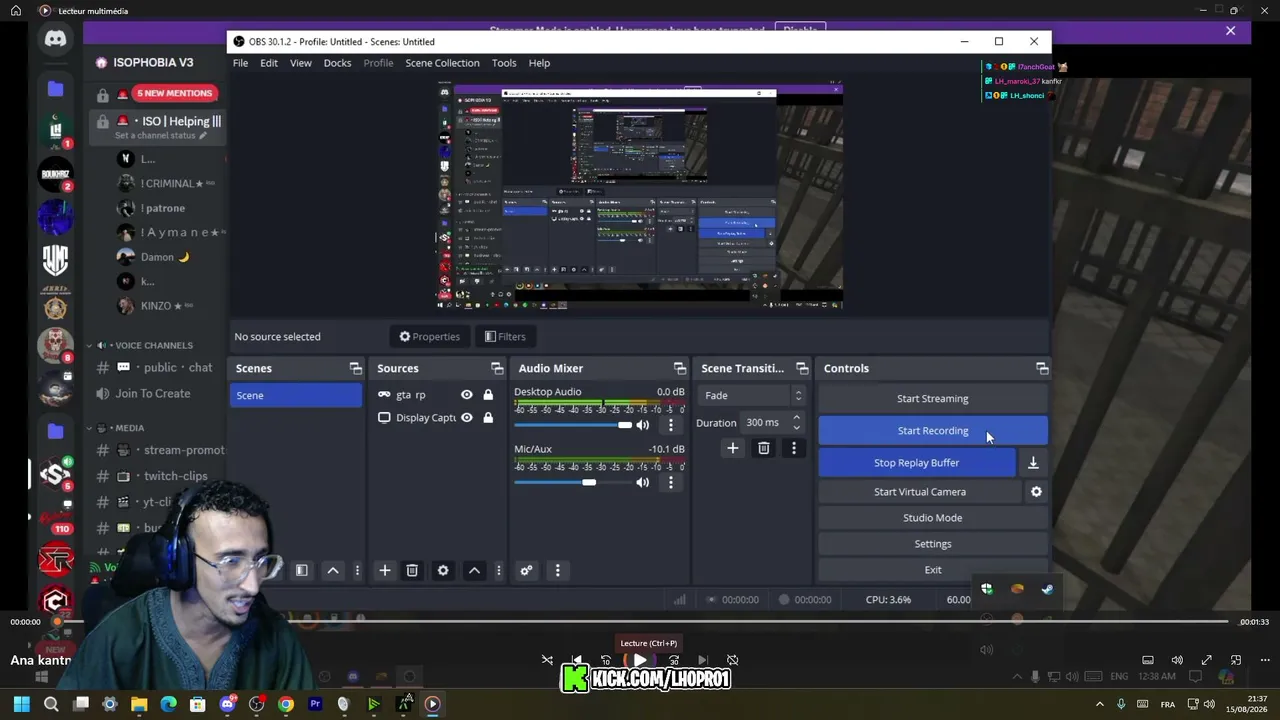
Task: Click Start Virtual Camera
Action: click(920, 492)
